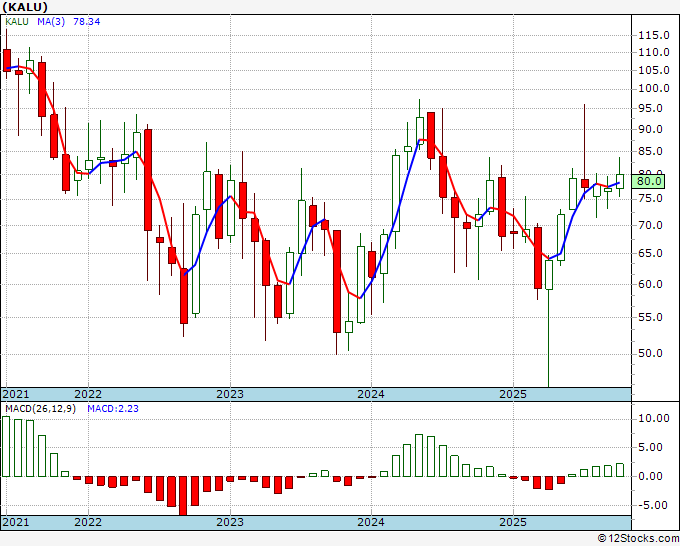The height and width of the screenshot is (546, 680).
Task: Click the MA(3) legend label
Action: (51, 21)
